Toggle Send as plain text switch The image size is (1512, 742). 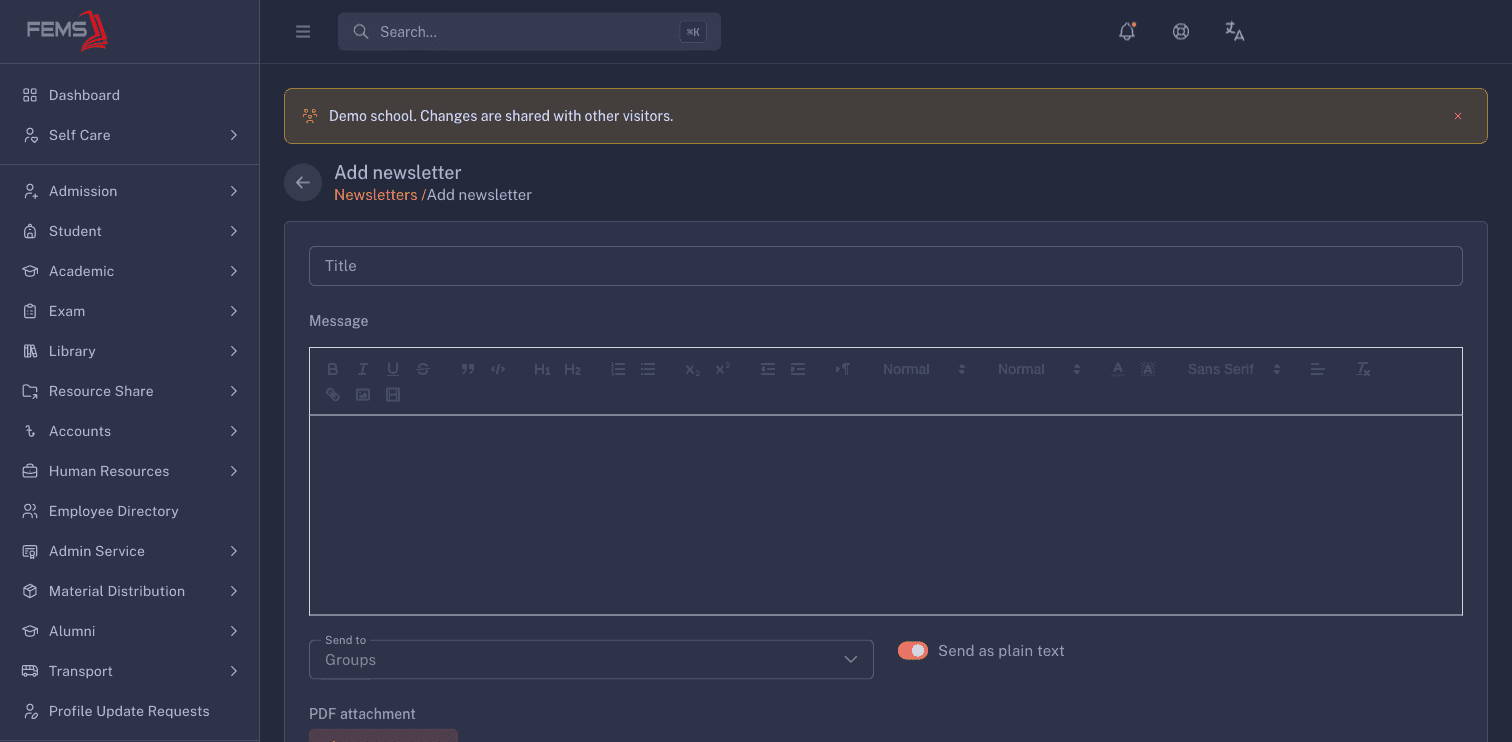tap(913, 651)
